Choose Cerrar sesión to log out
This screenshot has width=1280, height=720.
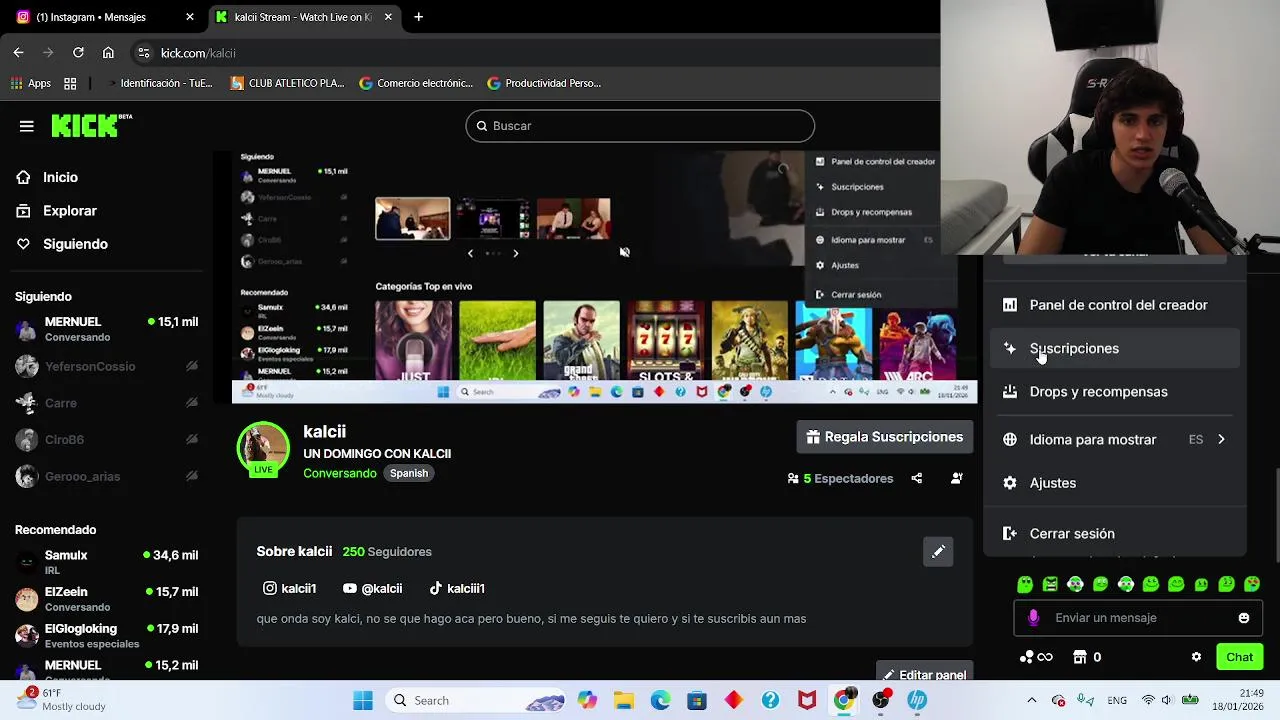click(1116, 534)
